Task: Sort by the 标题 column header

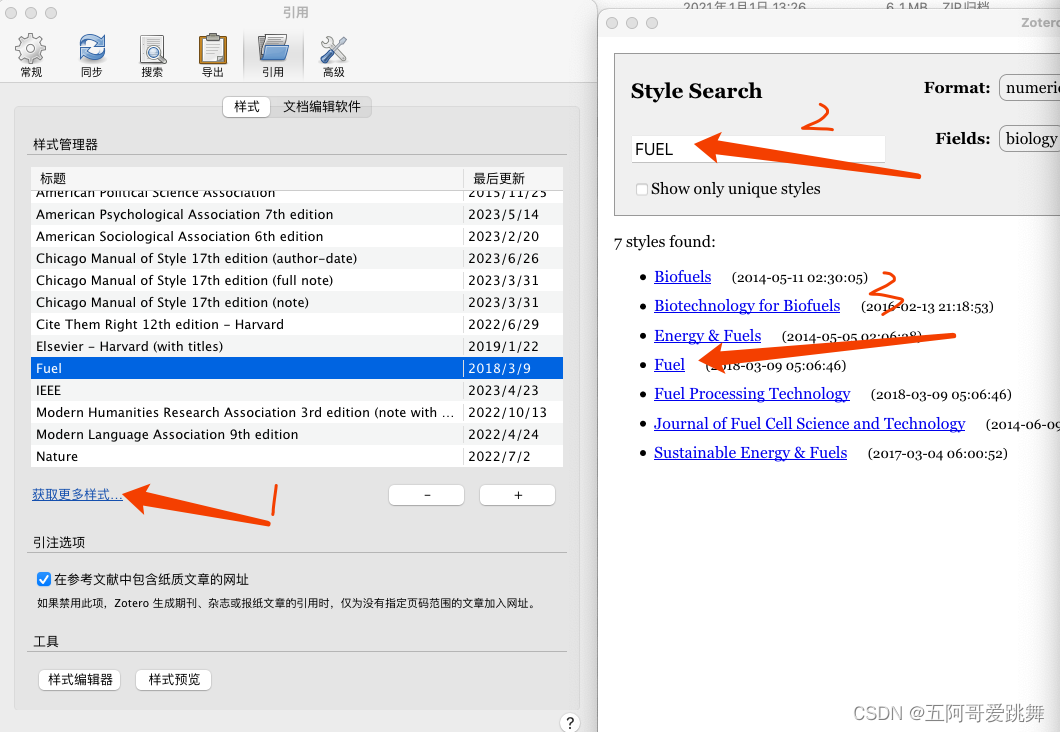Action: 247,178
